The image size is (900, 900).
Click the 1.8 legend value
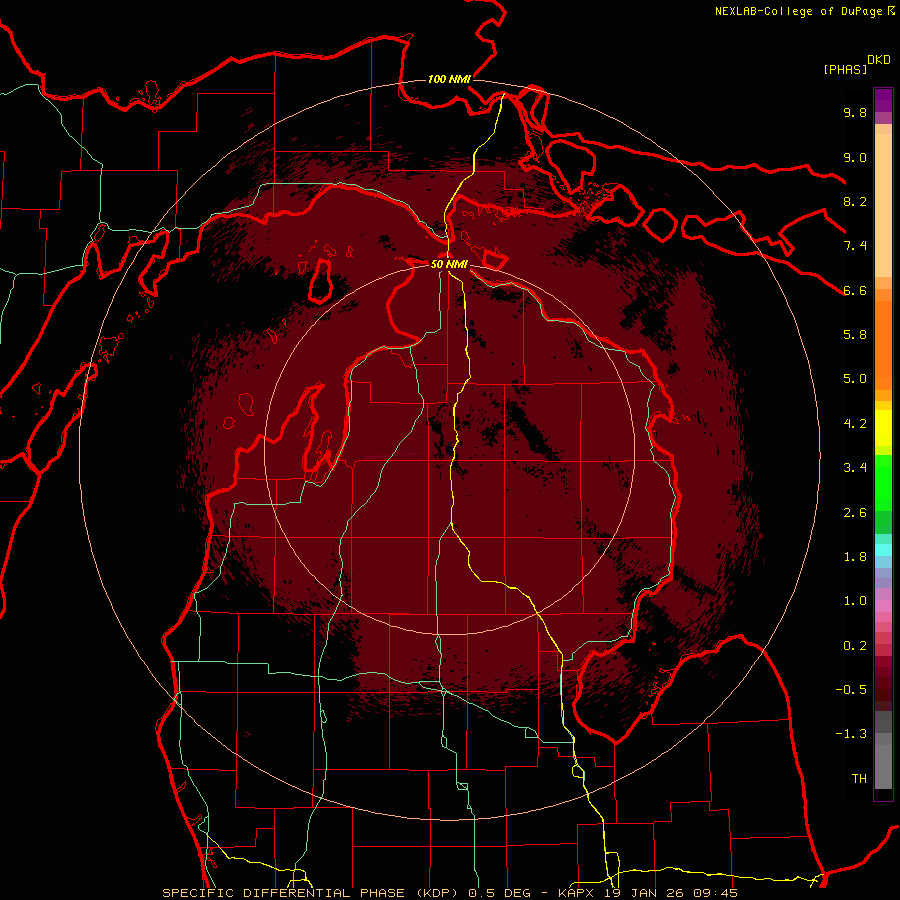pyautogui.click(x=855, y=557)
